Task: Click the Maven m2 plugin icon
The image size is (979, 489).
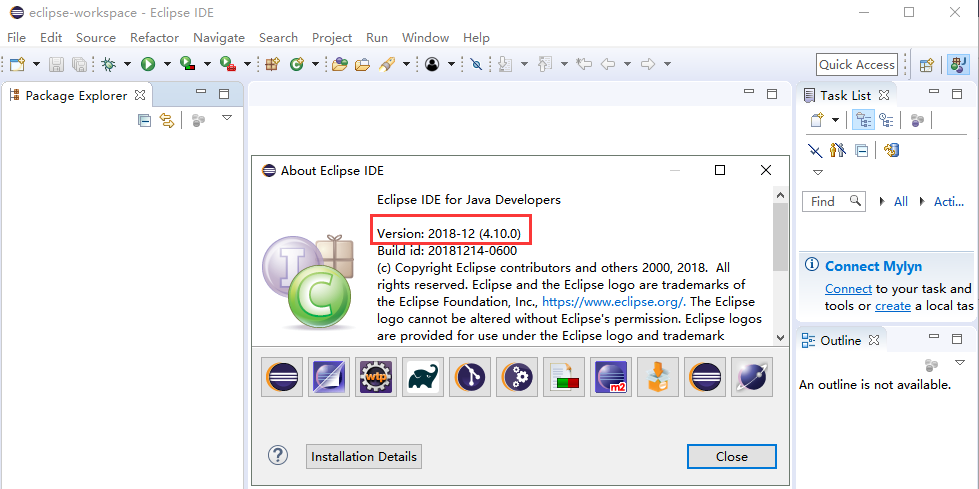Action: tap(611, 377)
